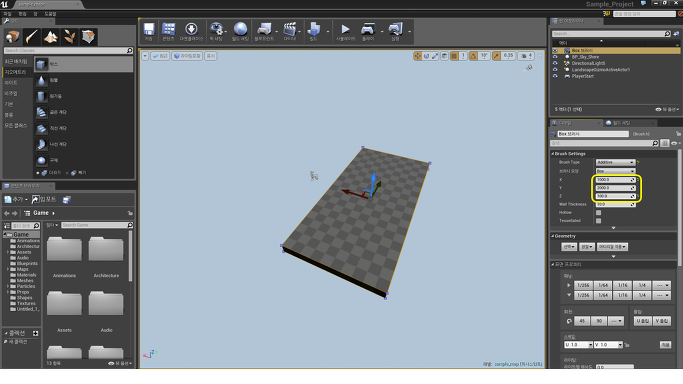Click the Simulate play arrow icon
This screenshot has width=683, height=384.
345,31
